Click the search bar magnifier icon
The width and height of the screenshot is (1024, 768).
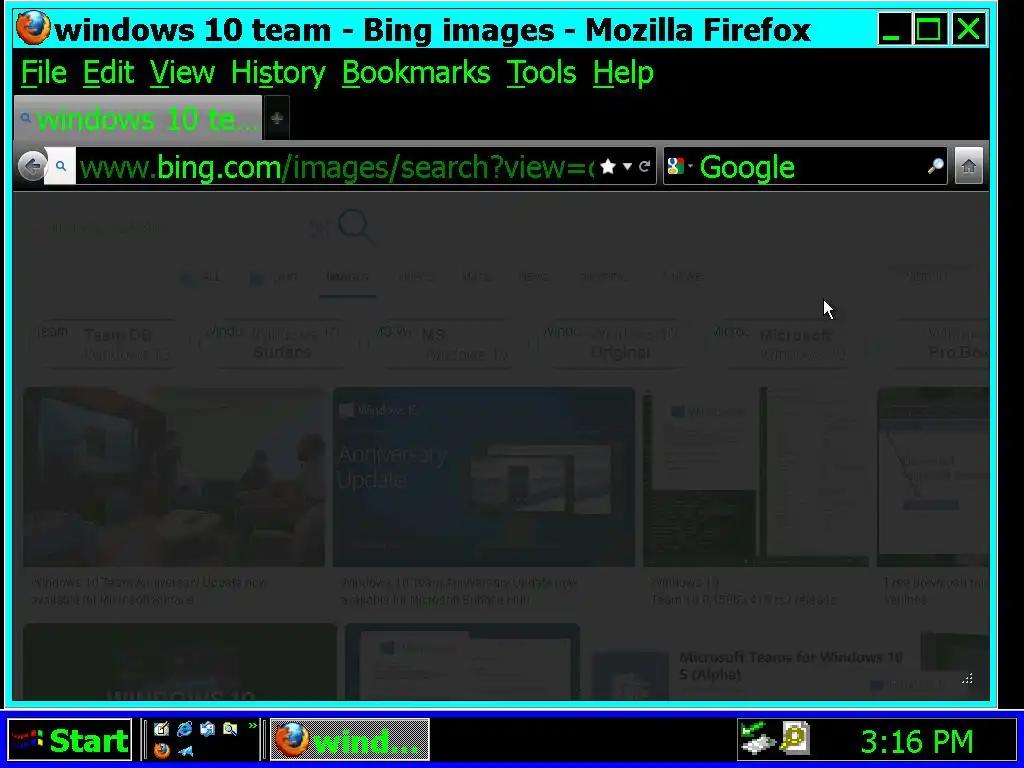935,167
